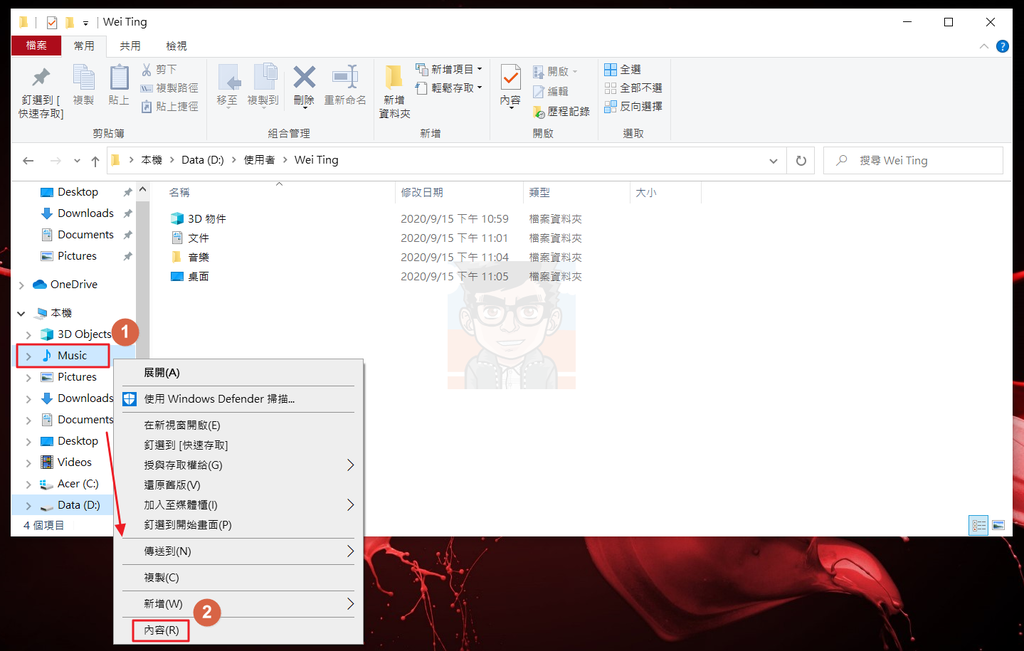The image size is (1024, 651).
Task: Open the Quick Access Toolbar customize dropdown
Action: coord(86,23)
